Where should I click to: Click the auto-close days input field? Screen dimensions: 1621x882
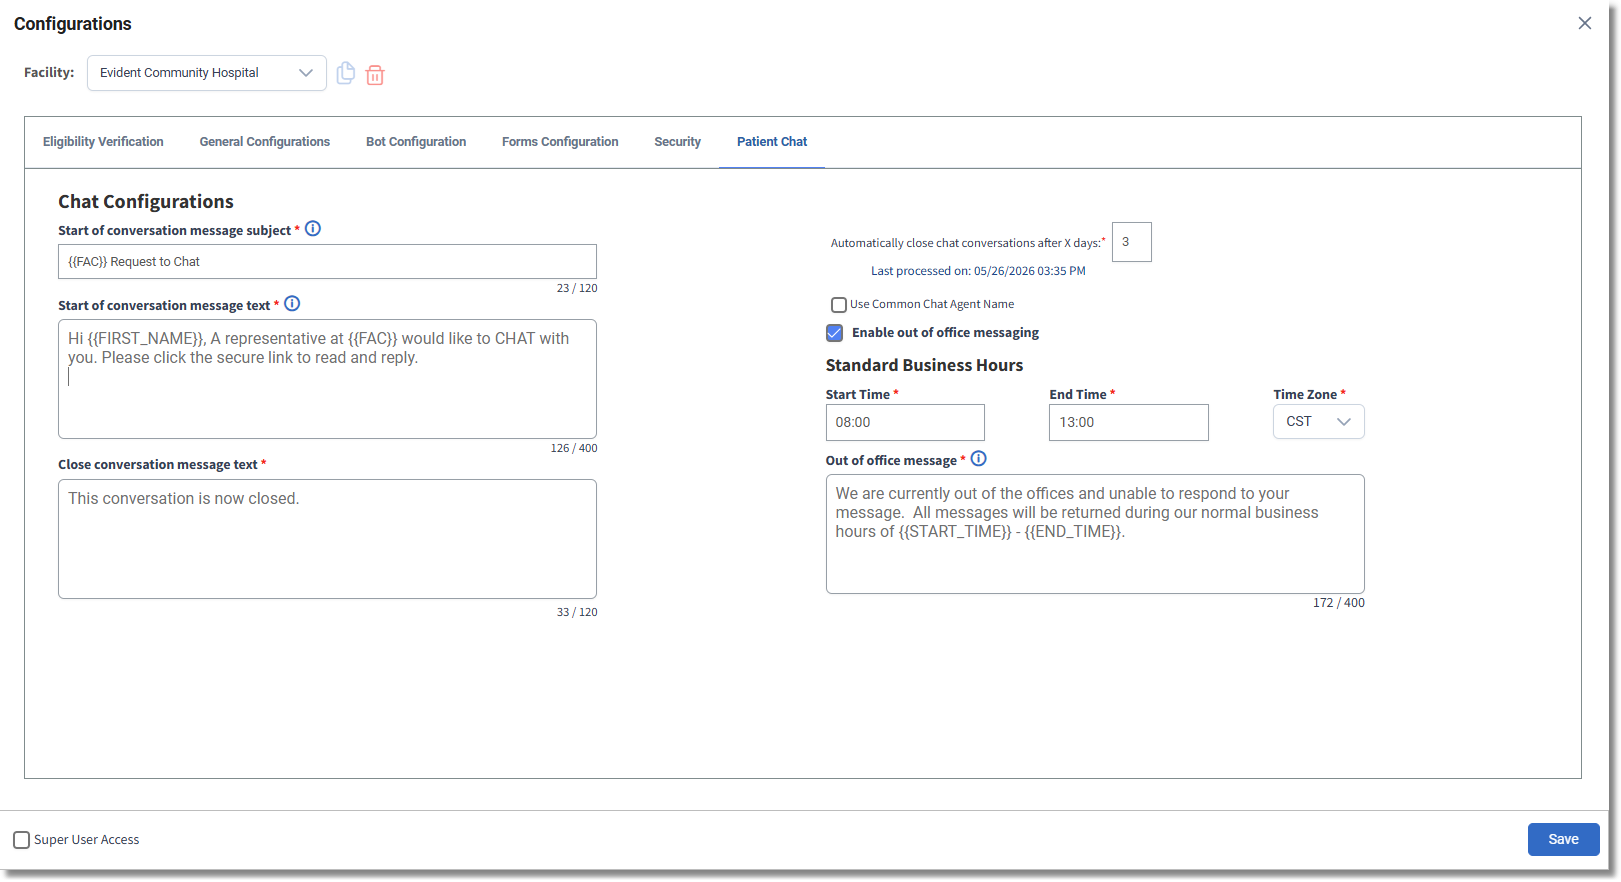tap(1132, 242)
